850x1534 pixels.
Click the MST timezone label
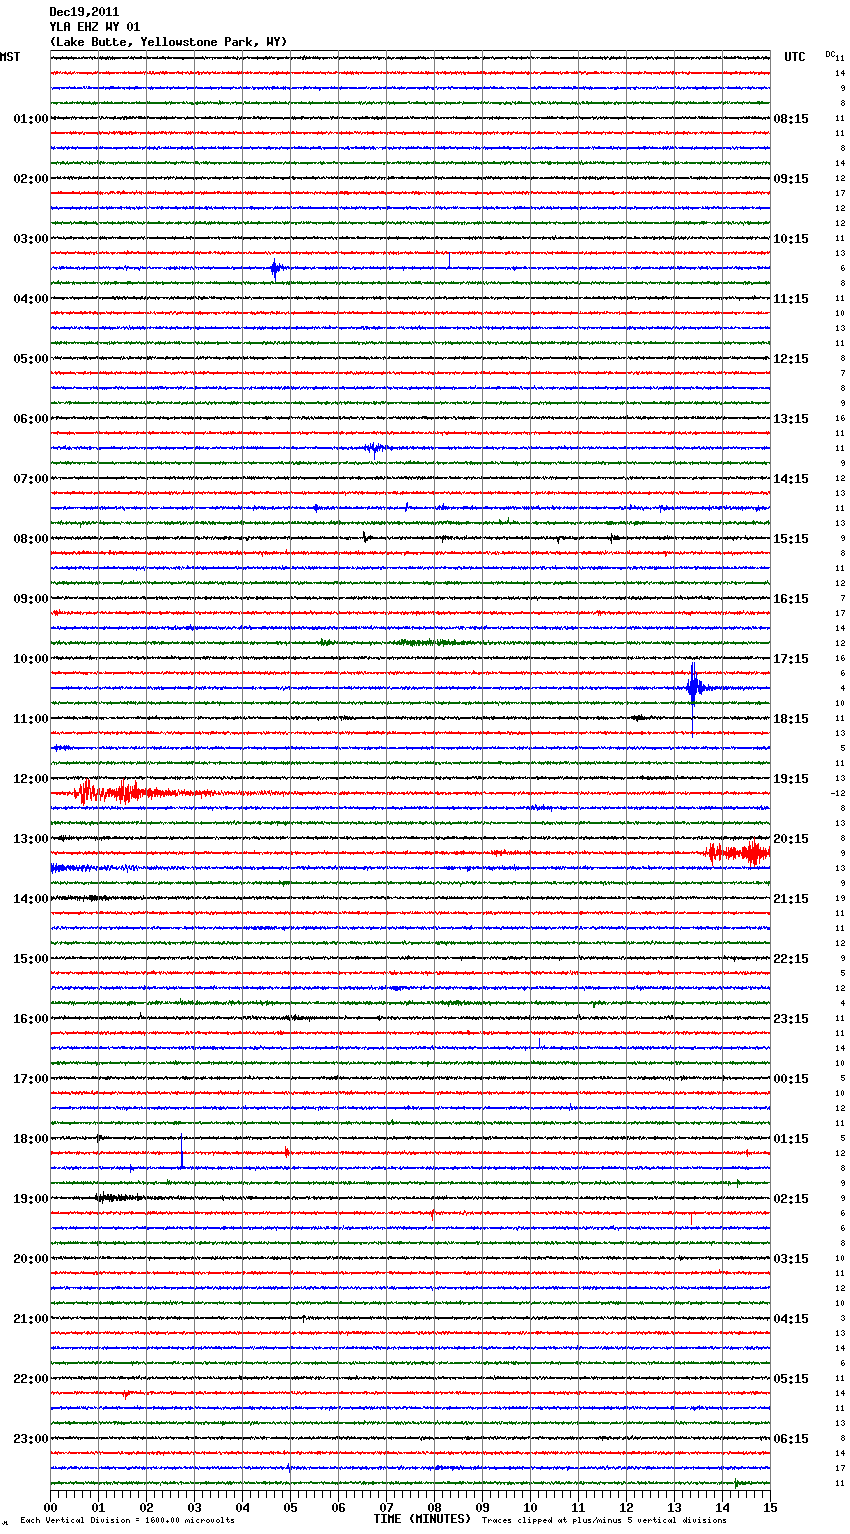(x=10, y=57)
